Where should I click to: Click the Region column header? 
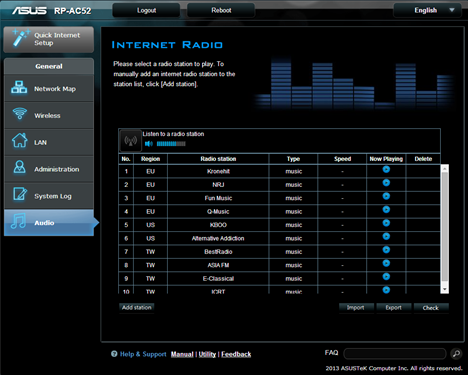150,159
